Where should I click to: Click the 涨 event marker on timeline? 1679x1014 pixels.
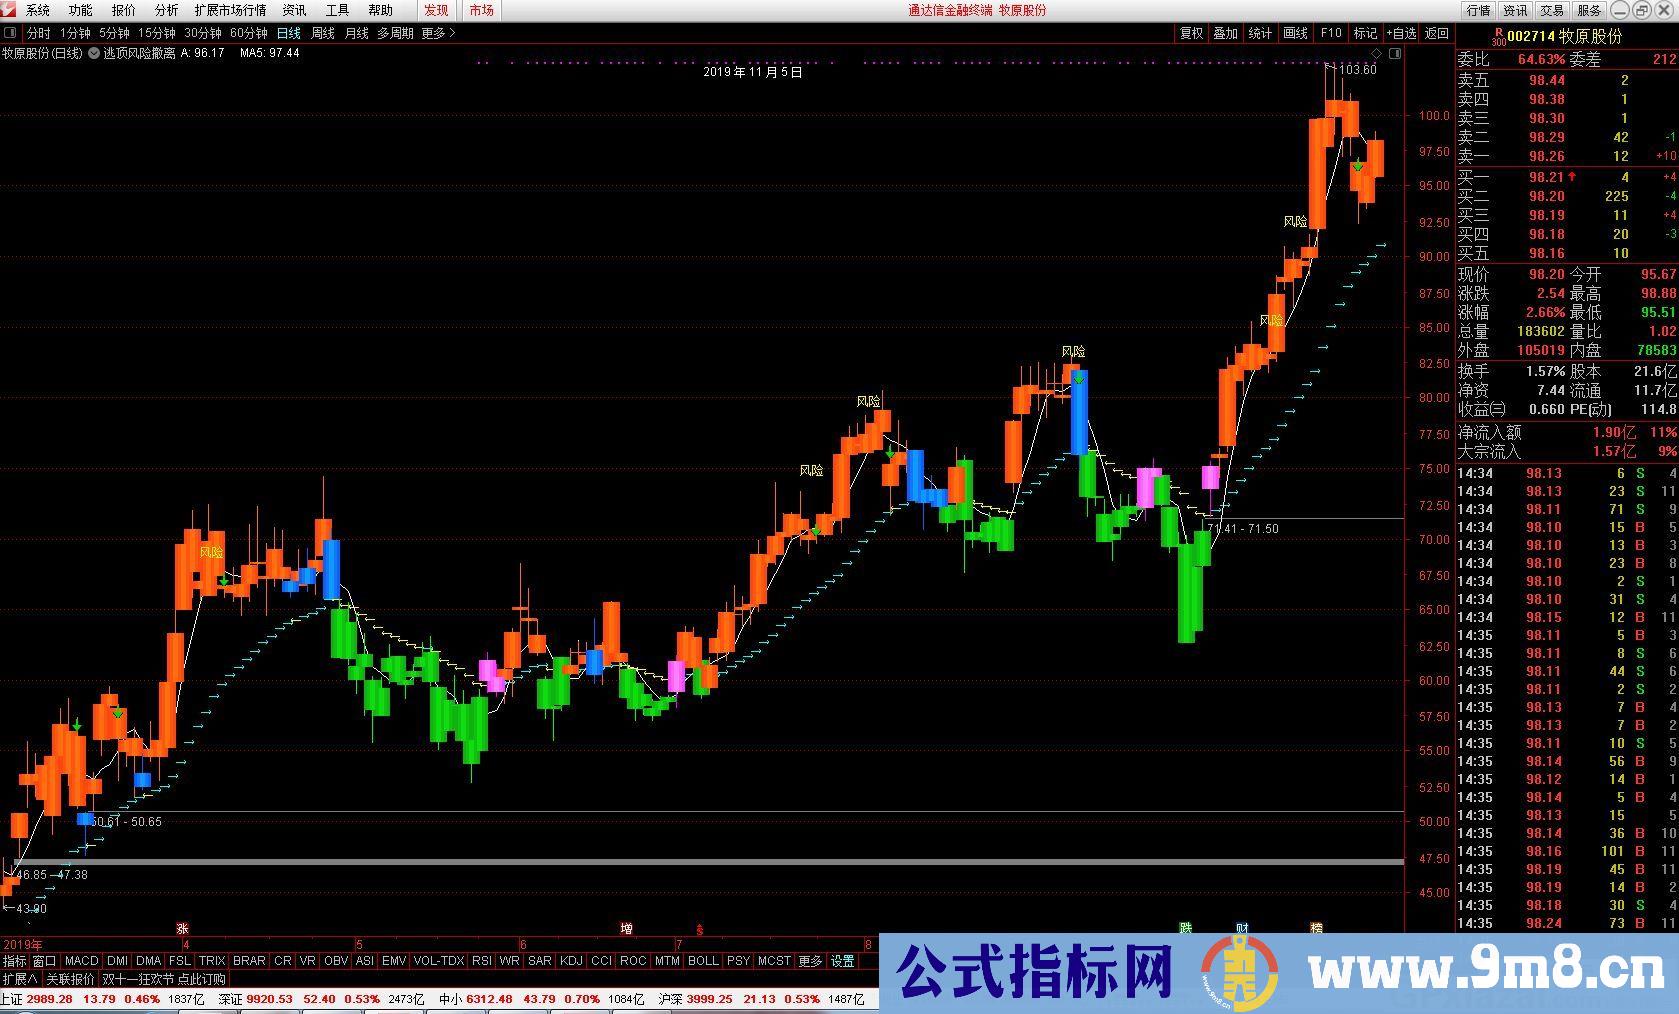coord(182,928)
